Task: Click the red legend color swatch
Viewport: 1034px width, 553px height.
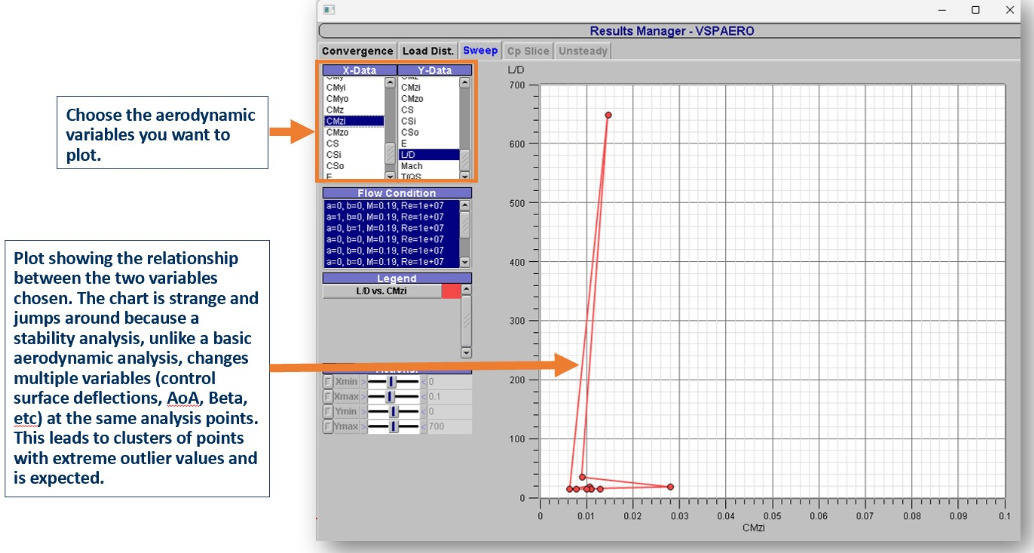Action: click(x=451, y=291)
